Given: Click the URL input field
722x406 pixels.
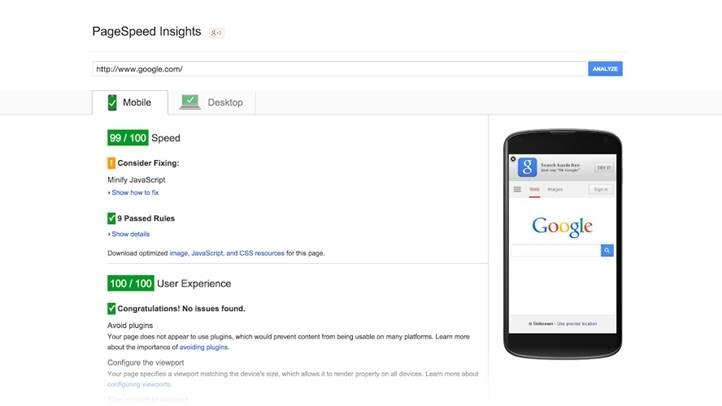Looking at the screenshot, I should [338, 69].
